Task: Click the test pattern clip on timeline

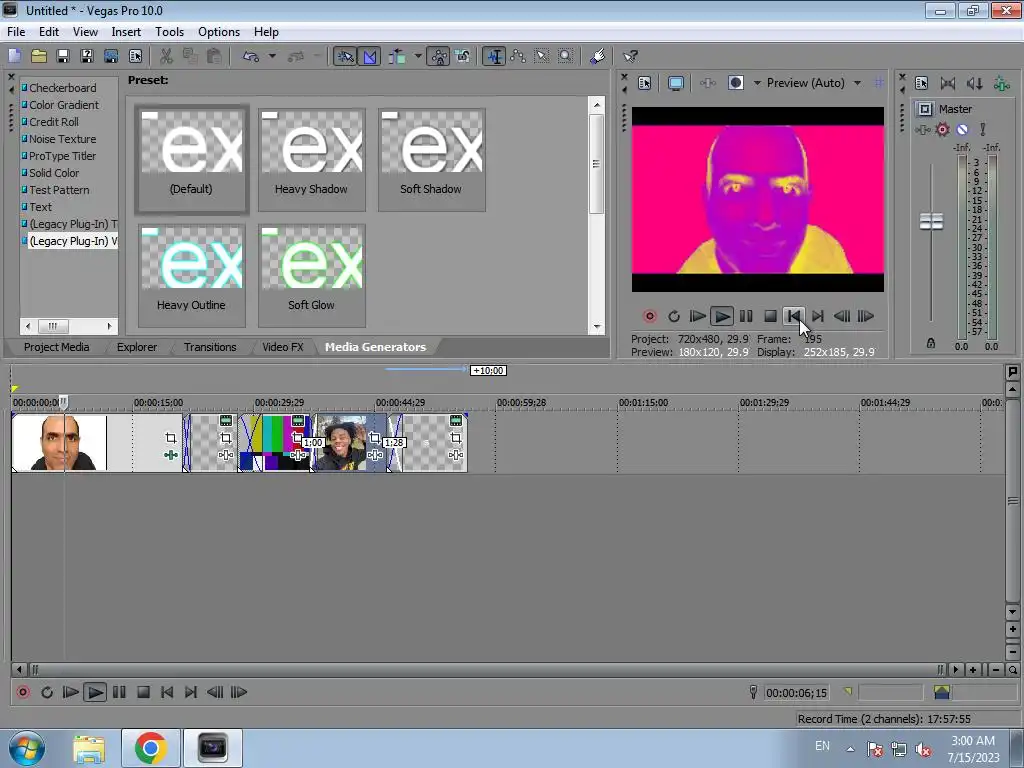Action: point(275,442)
